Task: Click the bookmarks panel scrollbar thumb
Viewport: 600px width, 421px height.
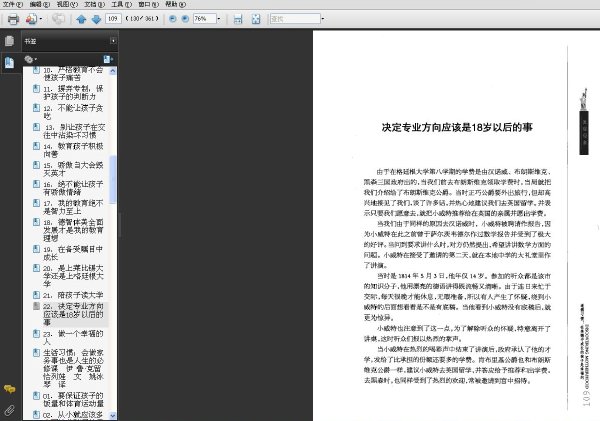Action: pyautogui.click(x=112, y=179)
